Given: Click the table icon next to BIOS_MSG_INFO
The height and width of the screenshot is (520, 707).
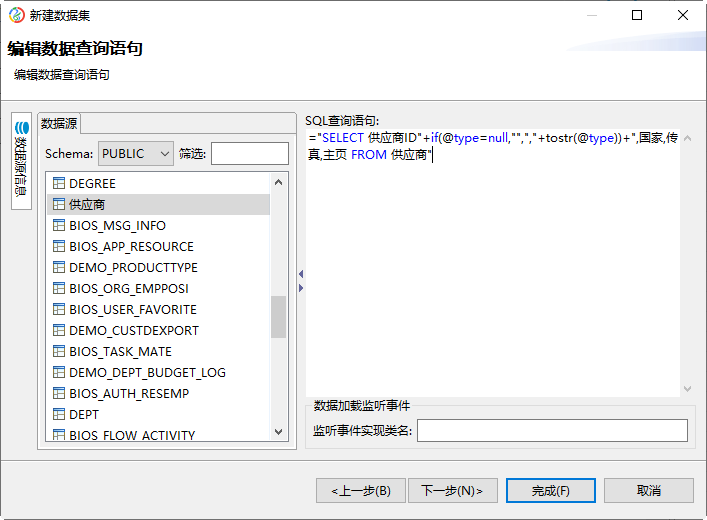Looking at the screenshot, I should 59,226.
